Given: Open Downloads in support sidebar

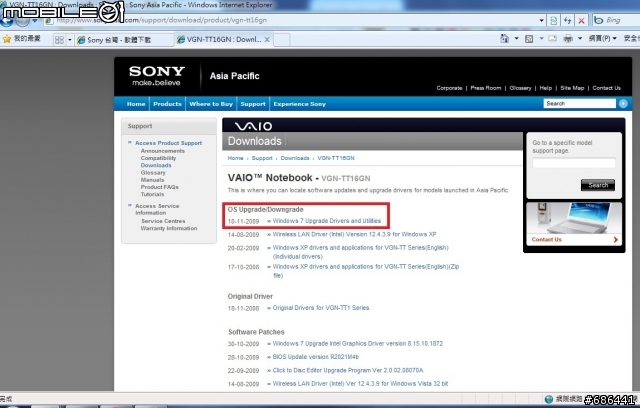Looking at the screenshot, I should point(156,165).
